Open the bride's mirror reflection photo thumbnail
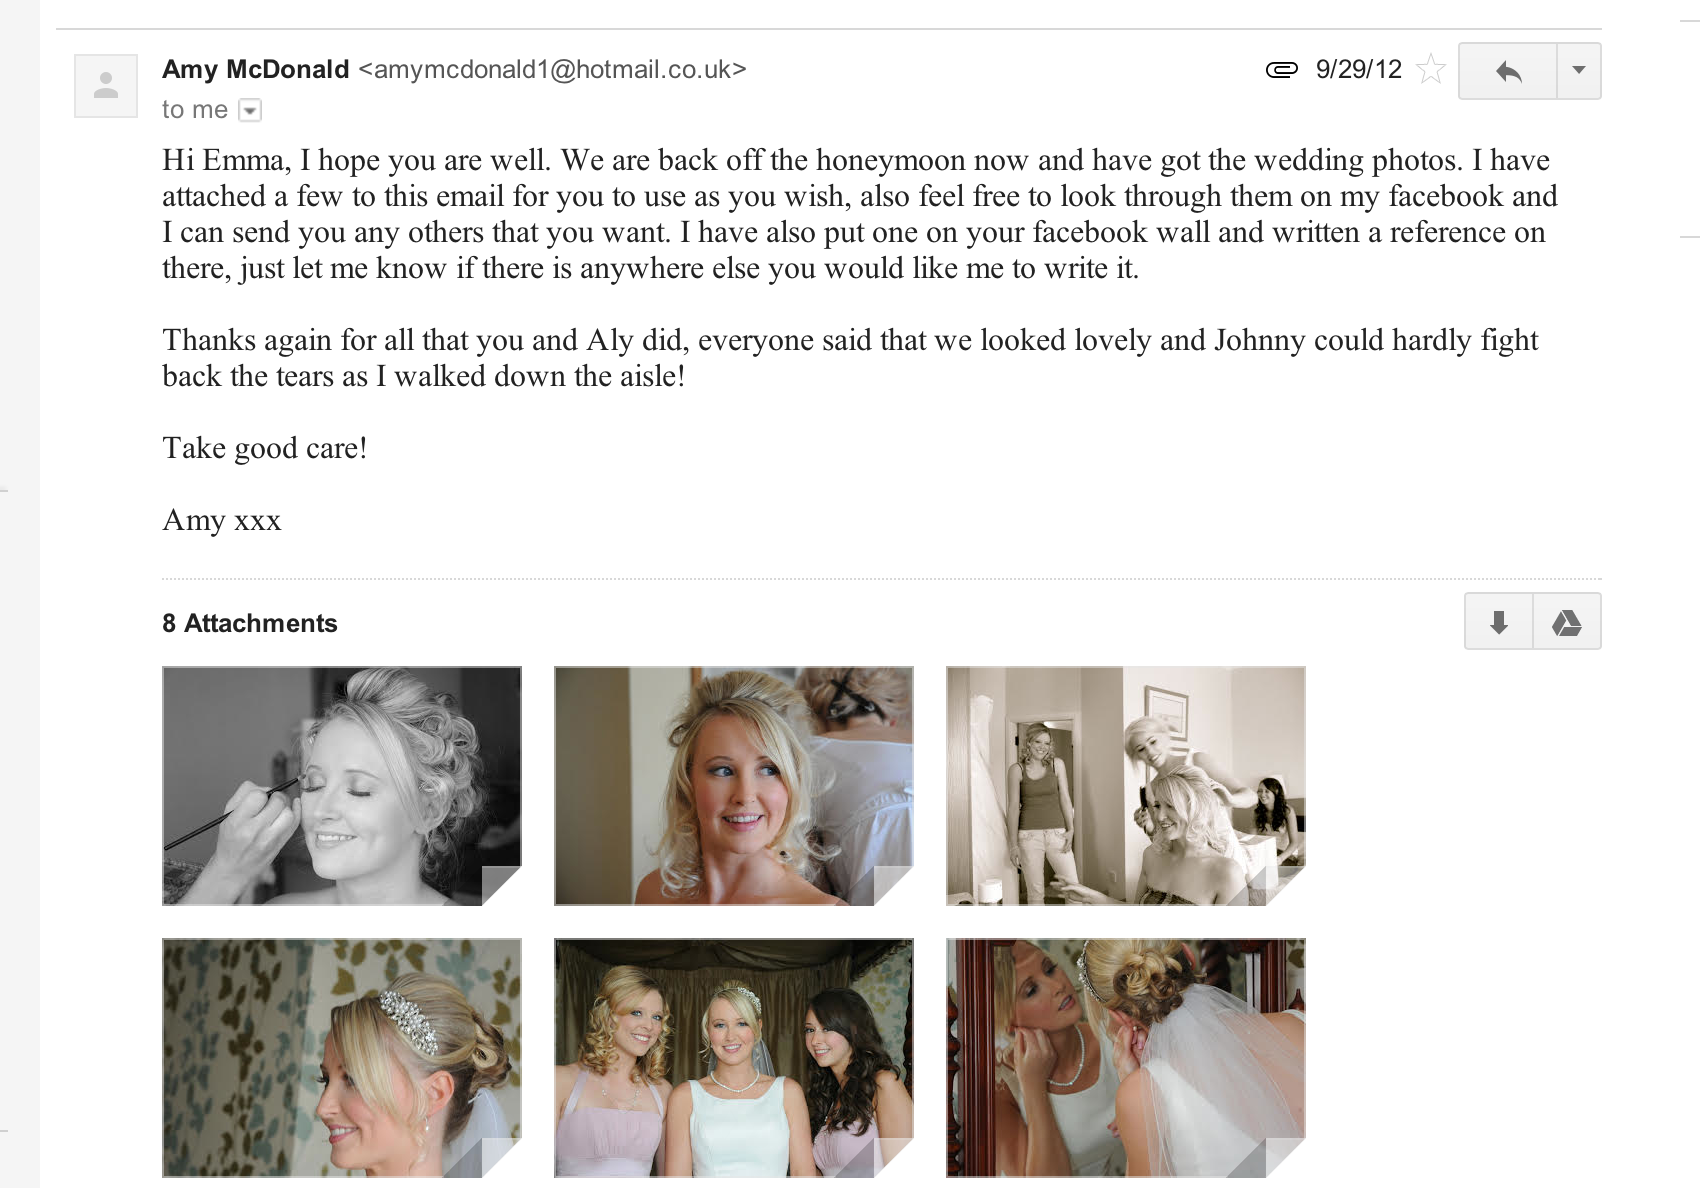The width and height of the screenshot is (1700, 1188). (x=1126, y=1058)
